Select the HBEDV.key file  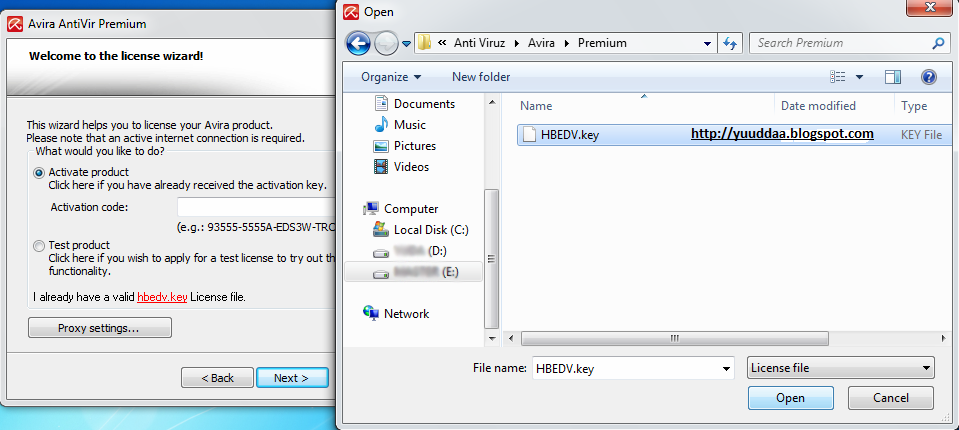tap(734, 135)
